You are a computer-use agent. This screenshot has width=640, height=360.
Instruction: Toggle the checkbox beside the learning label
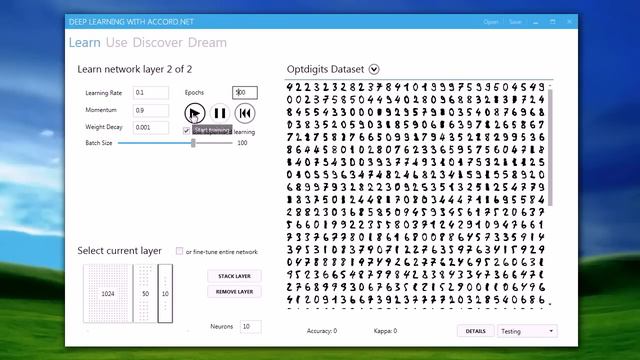click(187, 131)
